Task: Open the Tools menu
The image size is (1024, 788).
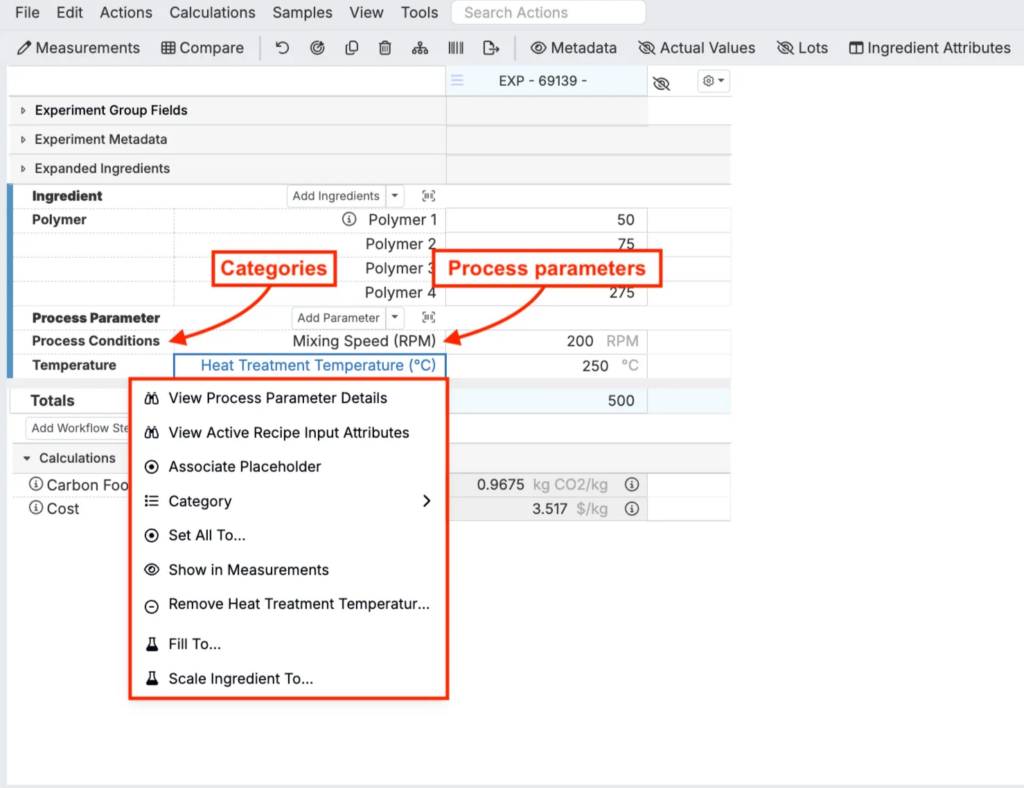Action: pos(419,12)
